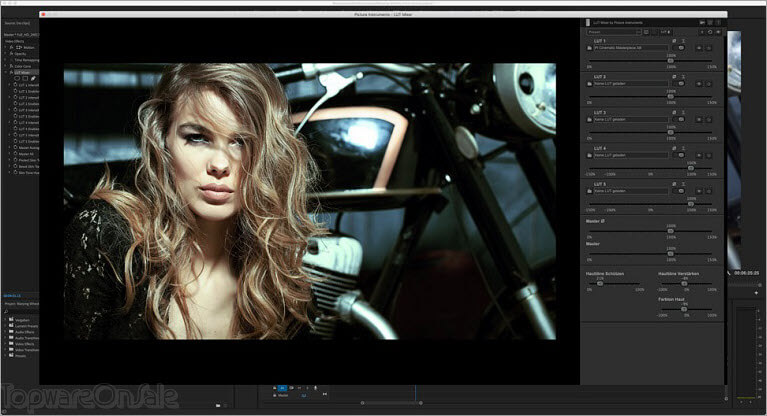Click the camera icon in LUT Mixer title bar
Screen dimensions: 767x416
702,23
